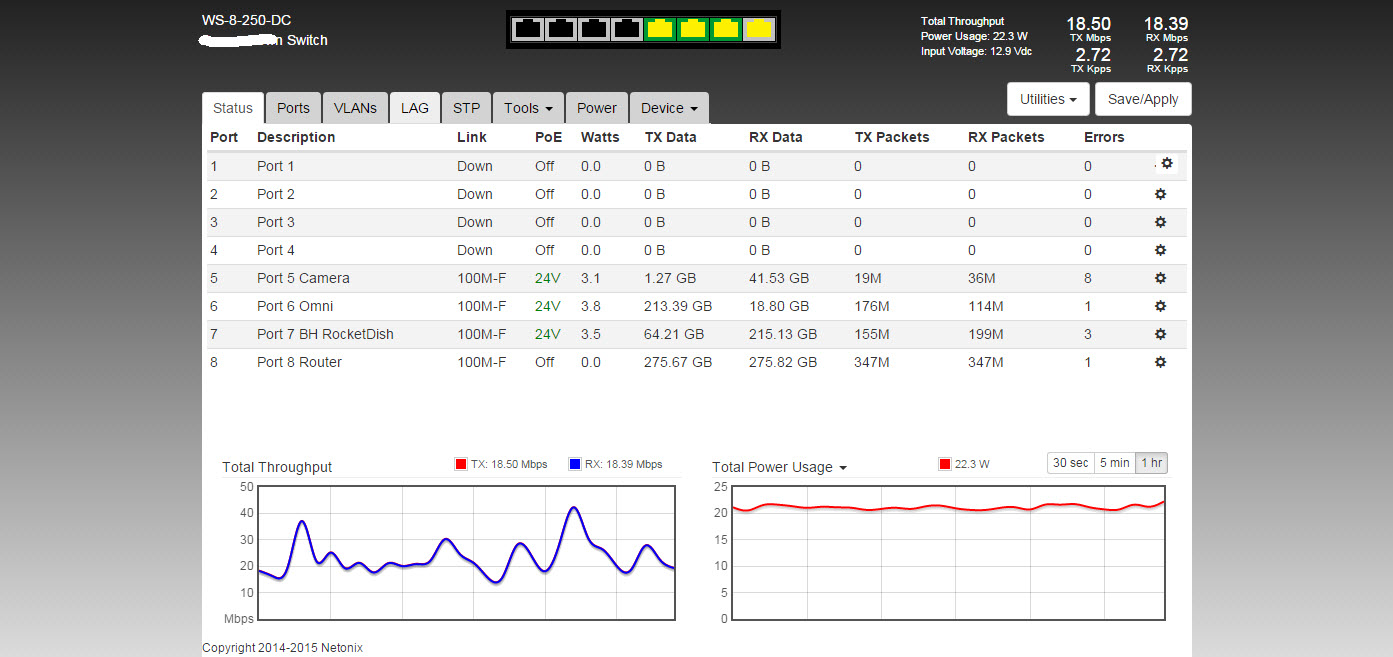The width and height of the screenshot is (1393, 657).
Task: Switch to the STP tab
Action: (x=466, y=108)
